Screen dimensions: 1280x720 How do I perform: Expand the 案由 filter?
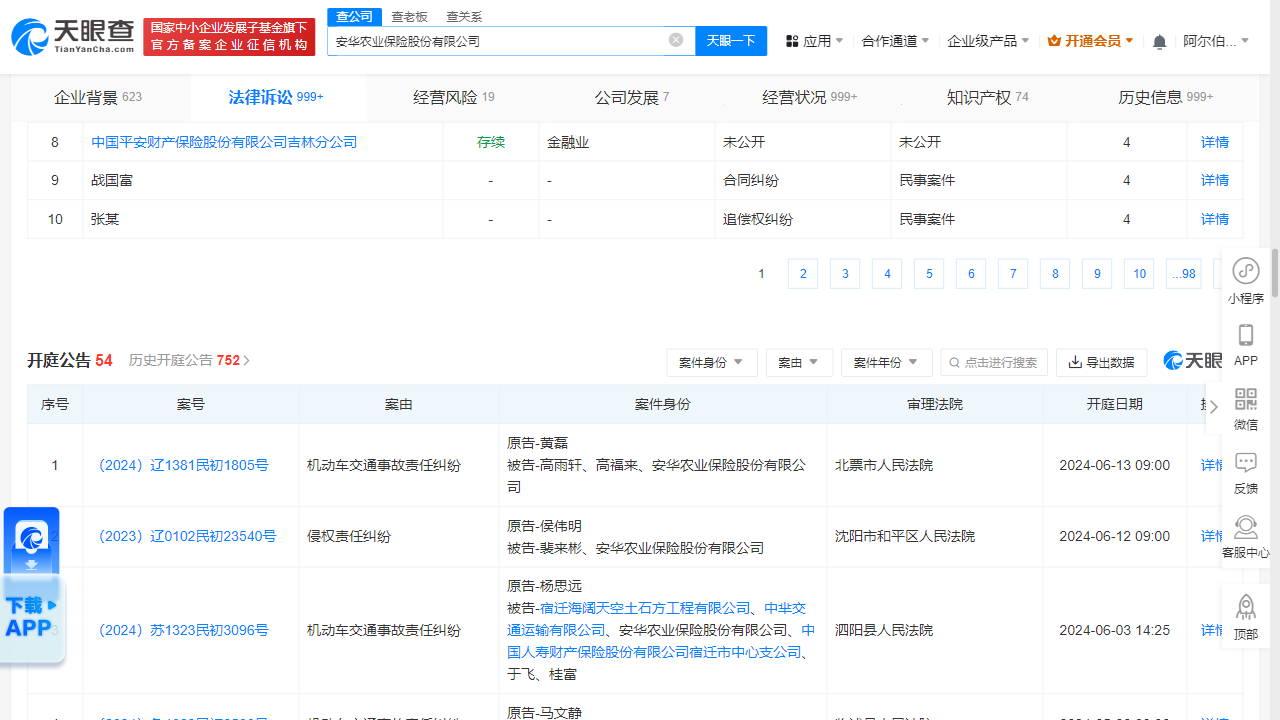[800, 362]
